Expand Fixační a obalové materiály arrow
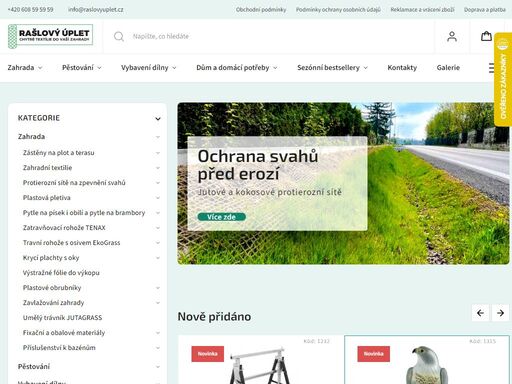The width and height of the screenshot is (512, 384). click(158, 333)
